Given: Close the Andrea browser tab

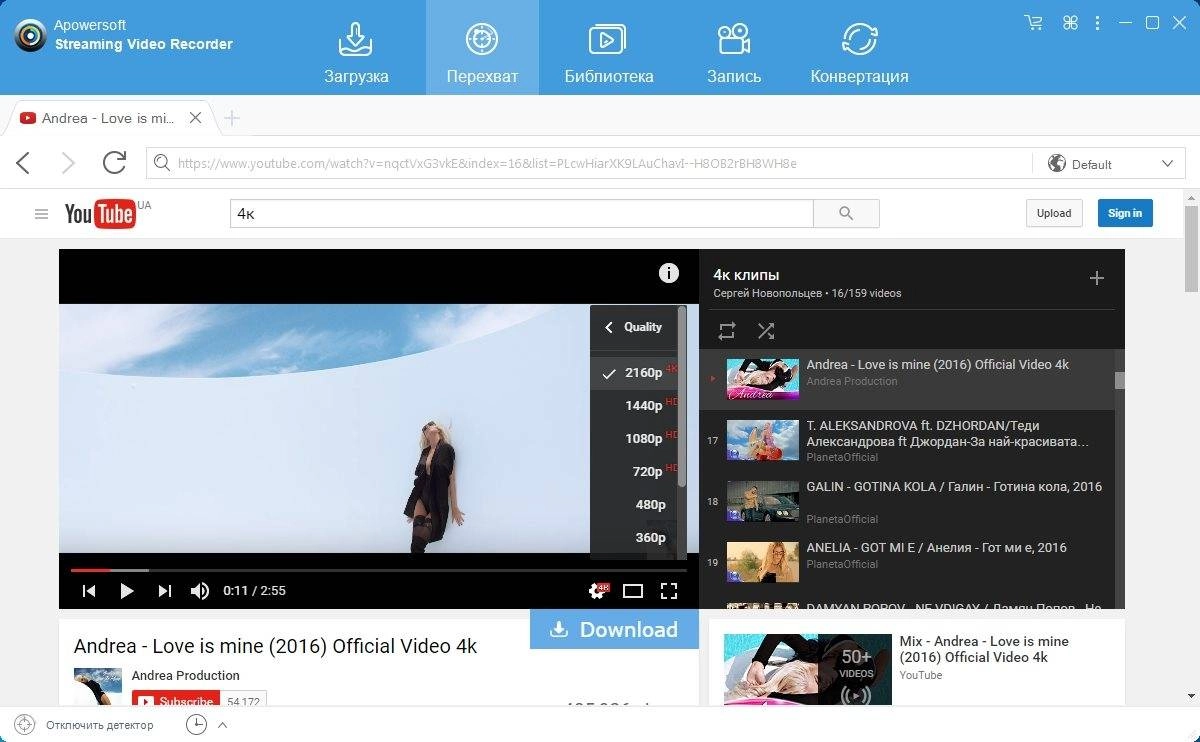Looking at the screenshot, I should pyautogui.click(x=196, y=118).
